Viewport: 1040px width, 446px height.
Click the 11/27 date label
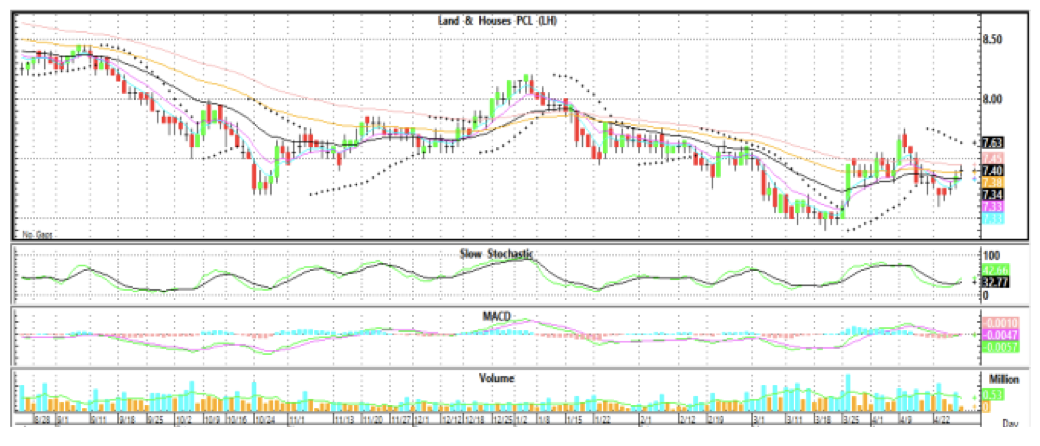pyautogui.click(x=401, y=419)
